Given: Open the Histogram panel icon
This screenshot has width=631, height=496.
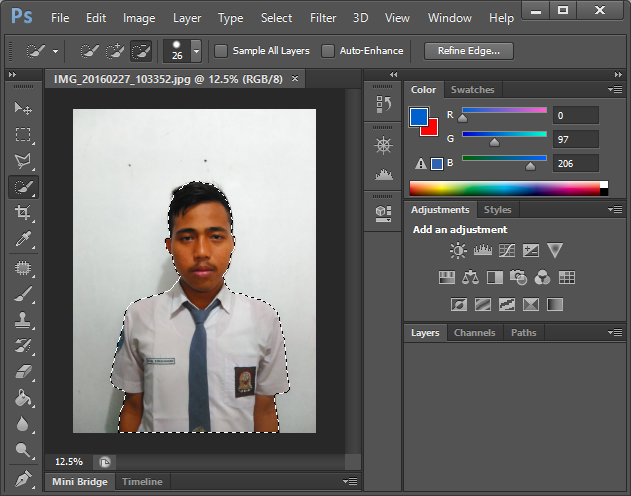Looking at the screenshot, I should (384, 174).
